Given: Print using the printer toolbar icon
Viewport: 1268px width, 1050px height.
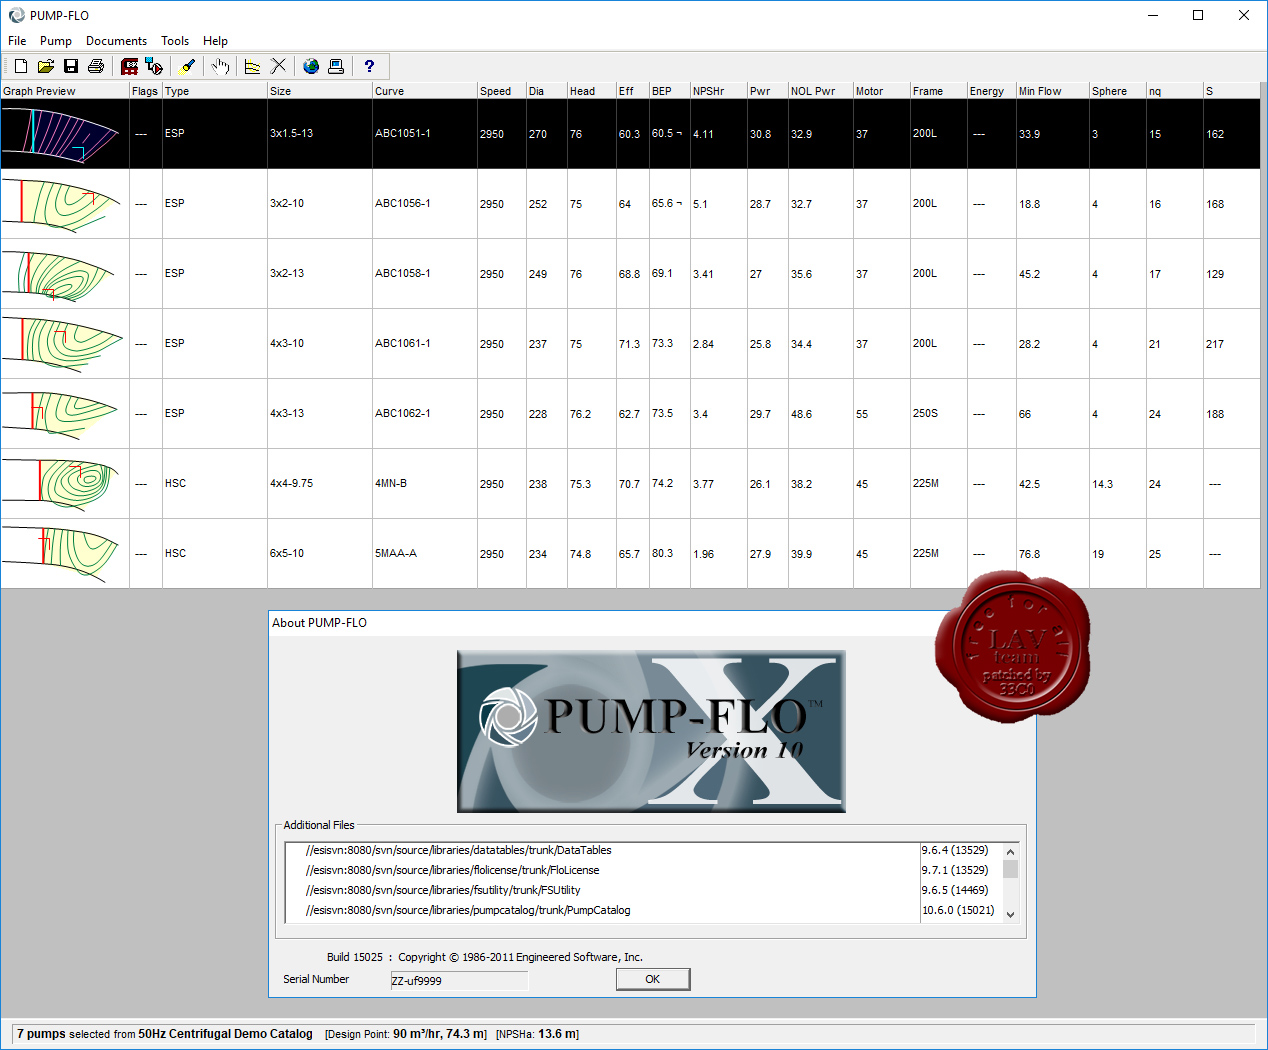Looking at the screenshot, I should click(x=96, y=66).
